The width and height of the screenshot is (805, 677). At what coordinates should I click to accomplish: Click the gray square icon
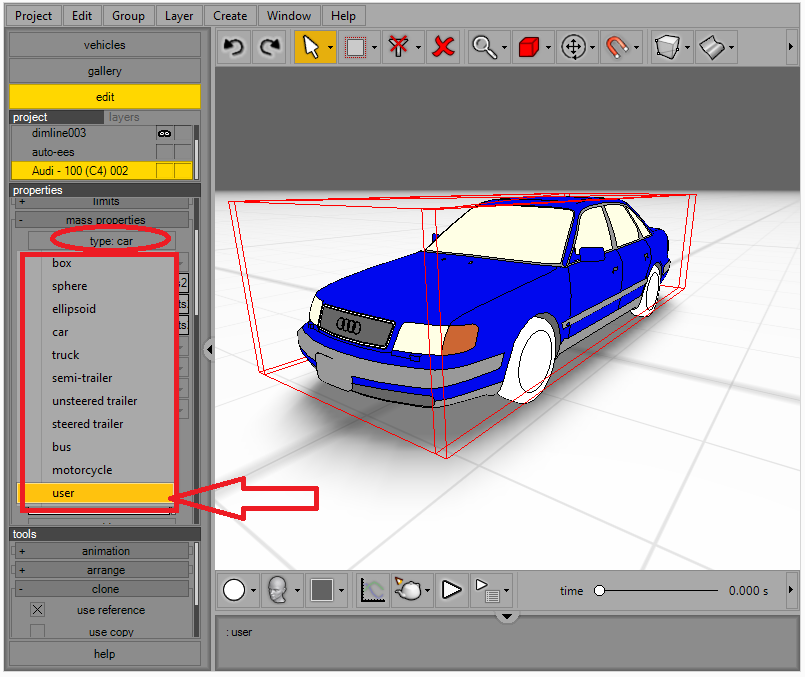coord(322,590)
